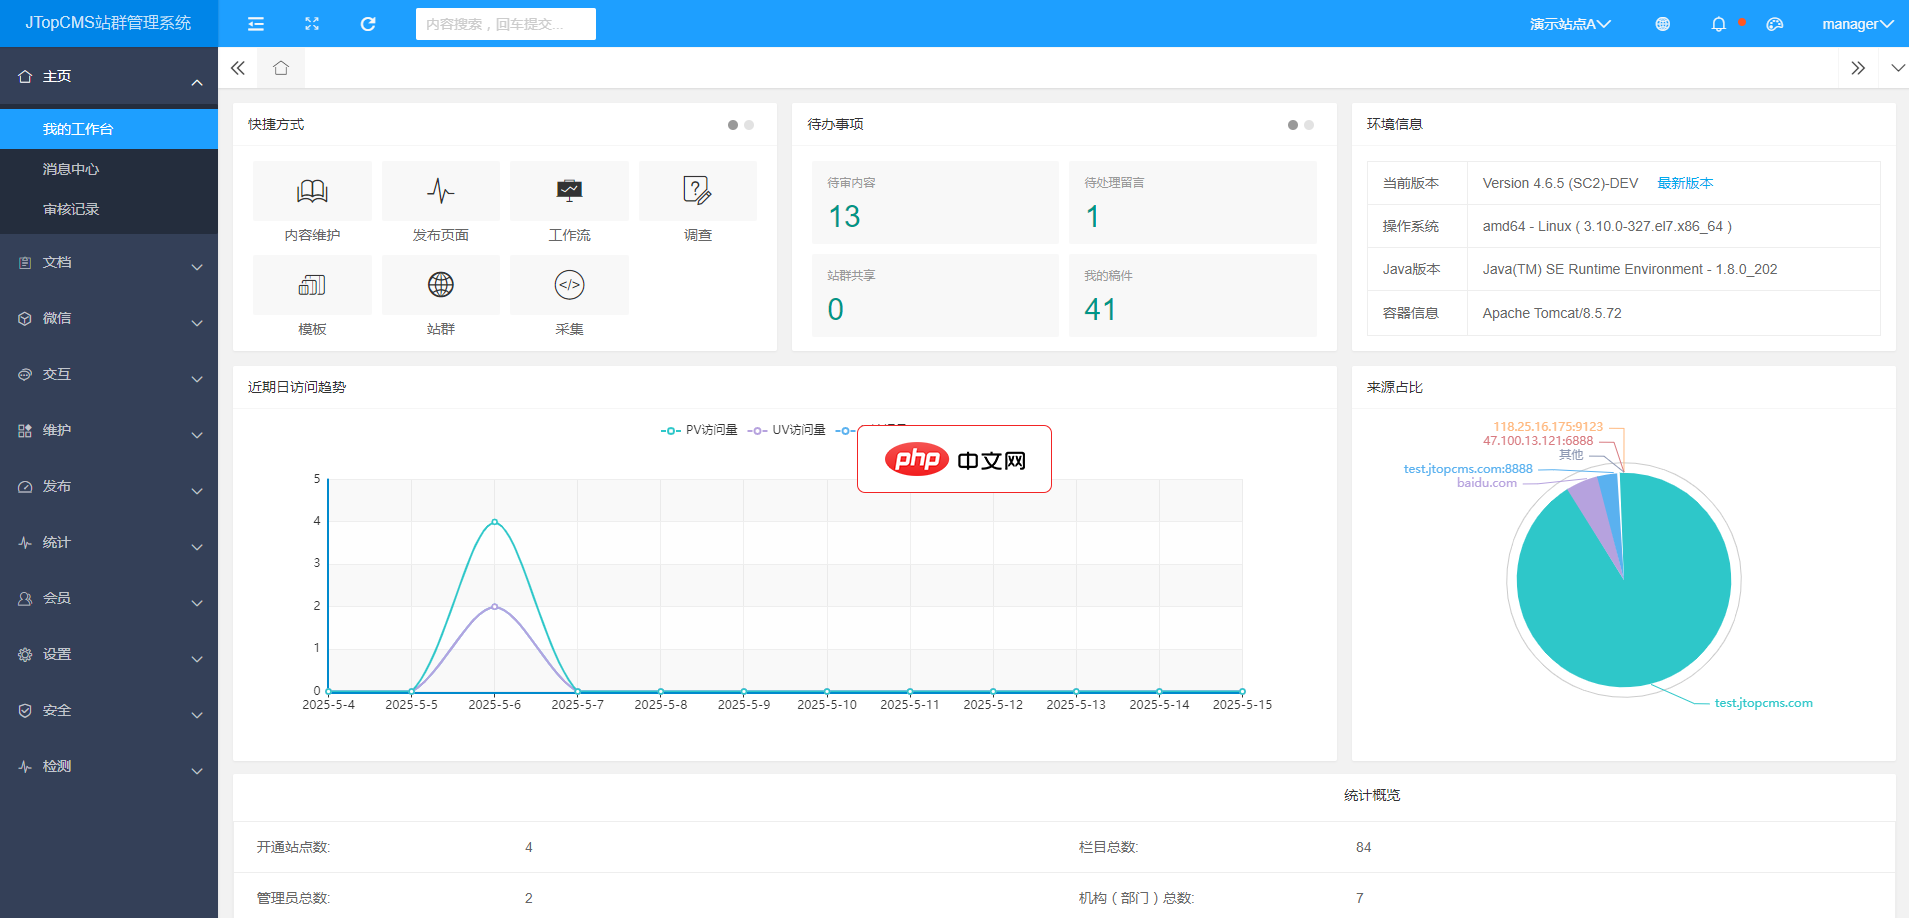1909x918 pixels.
Task: Open the manager account dropdown
Action: click(x=1855, y=23)
